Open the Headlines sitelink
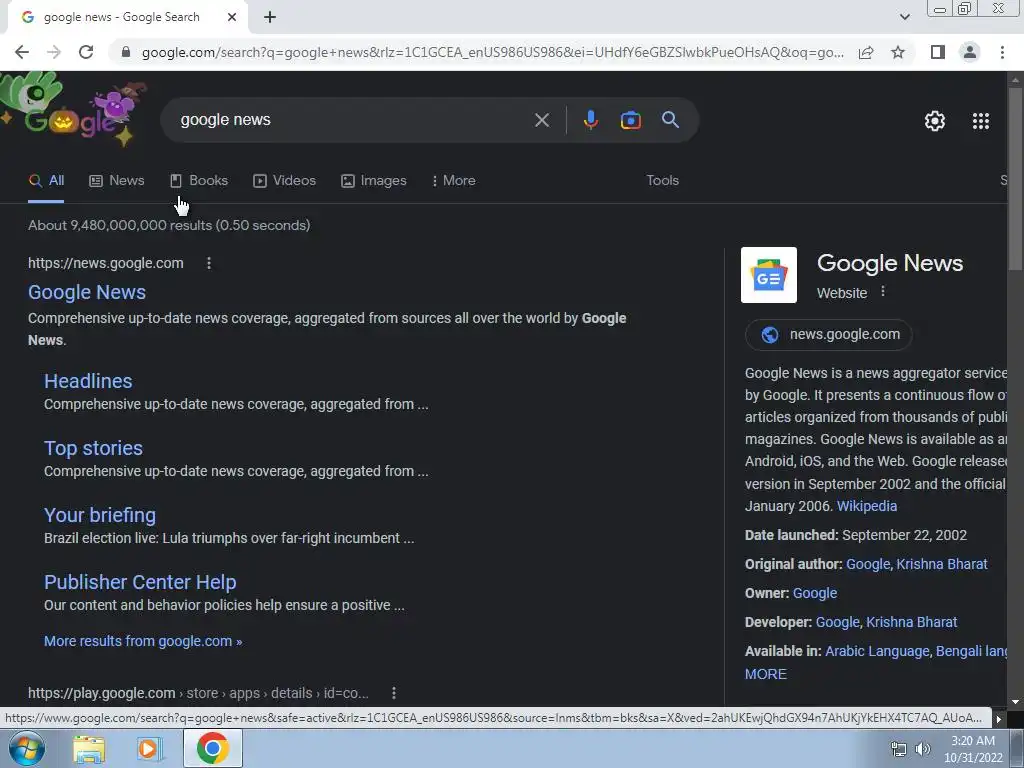 point(88,381)
